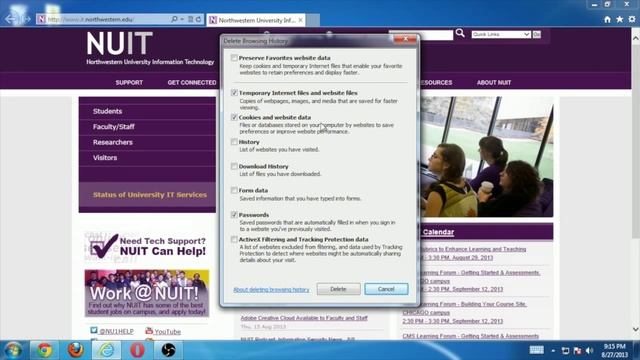
Task: Click the Go button next to Quick Links
Action: pyautogui.click(x=537, y=34)
